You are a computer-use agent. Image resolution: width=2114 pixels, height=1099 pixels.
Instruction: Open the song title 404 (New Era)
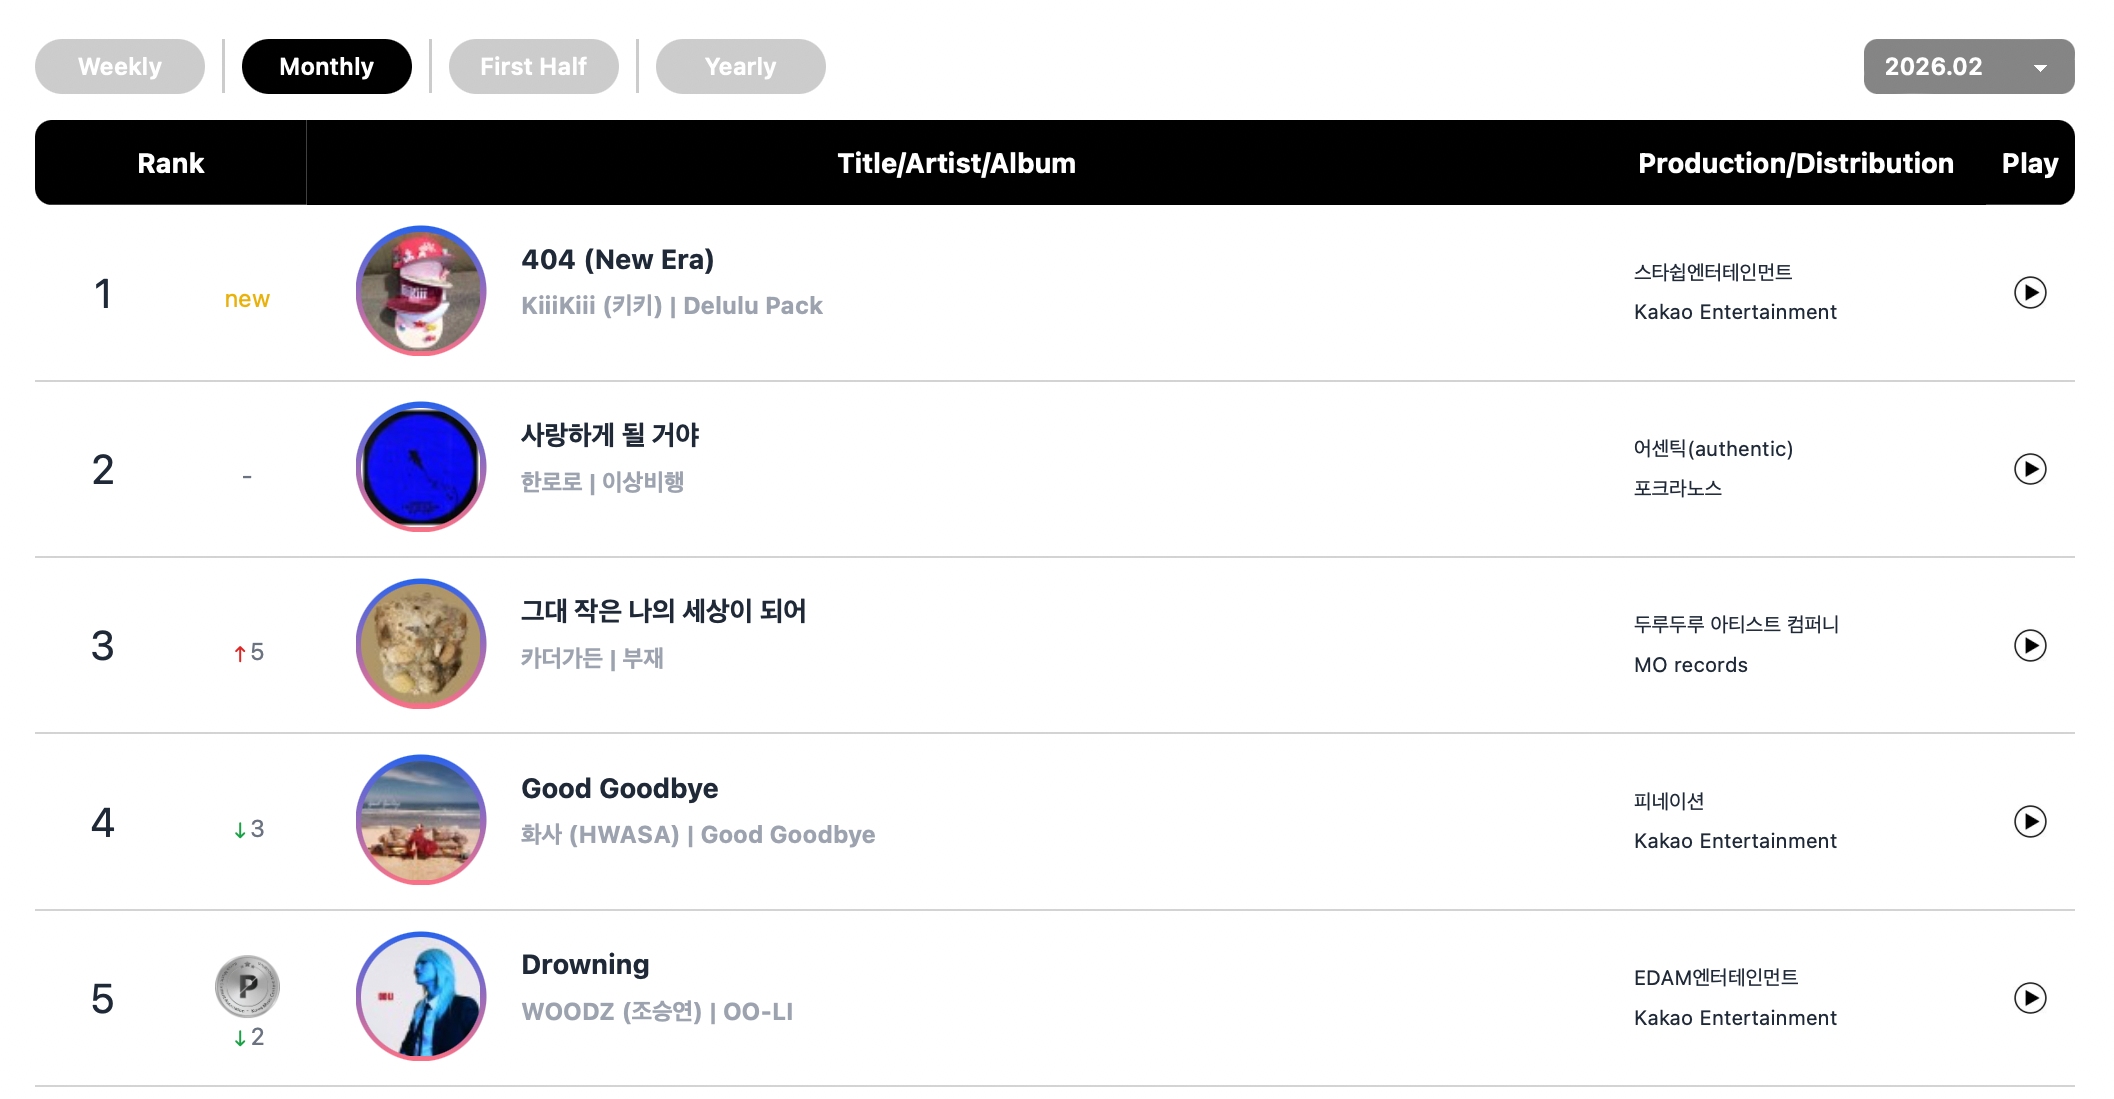pyautogui.click(x=617, y=260)
